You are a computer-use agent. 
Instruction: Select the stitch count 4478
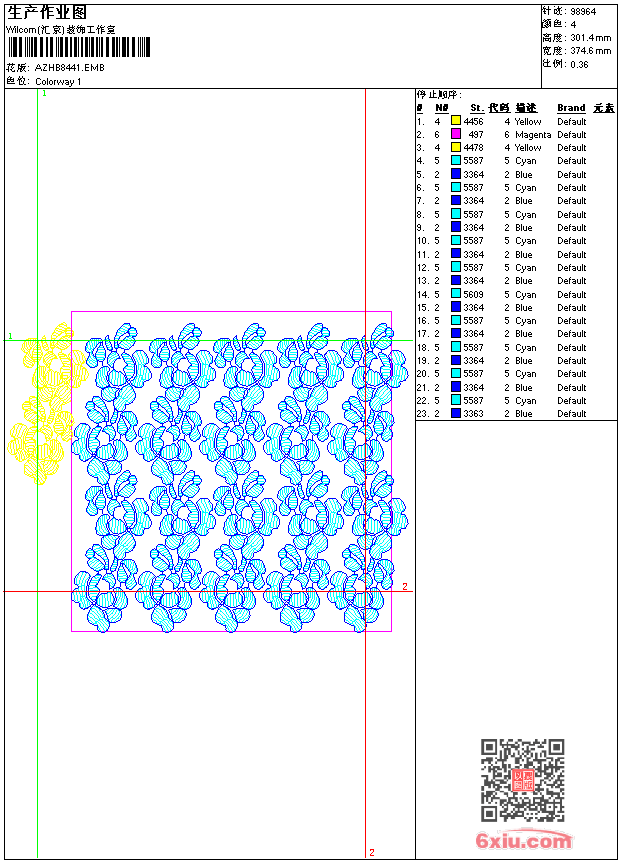pyautogui.click(x=474, y=148)
